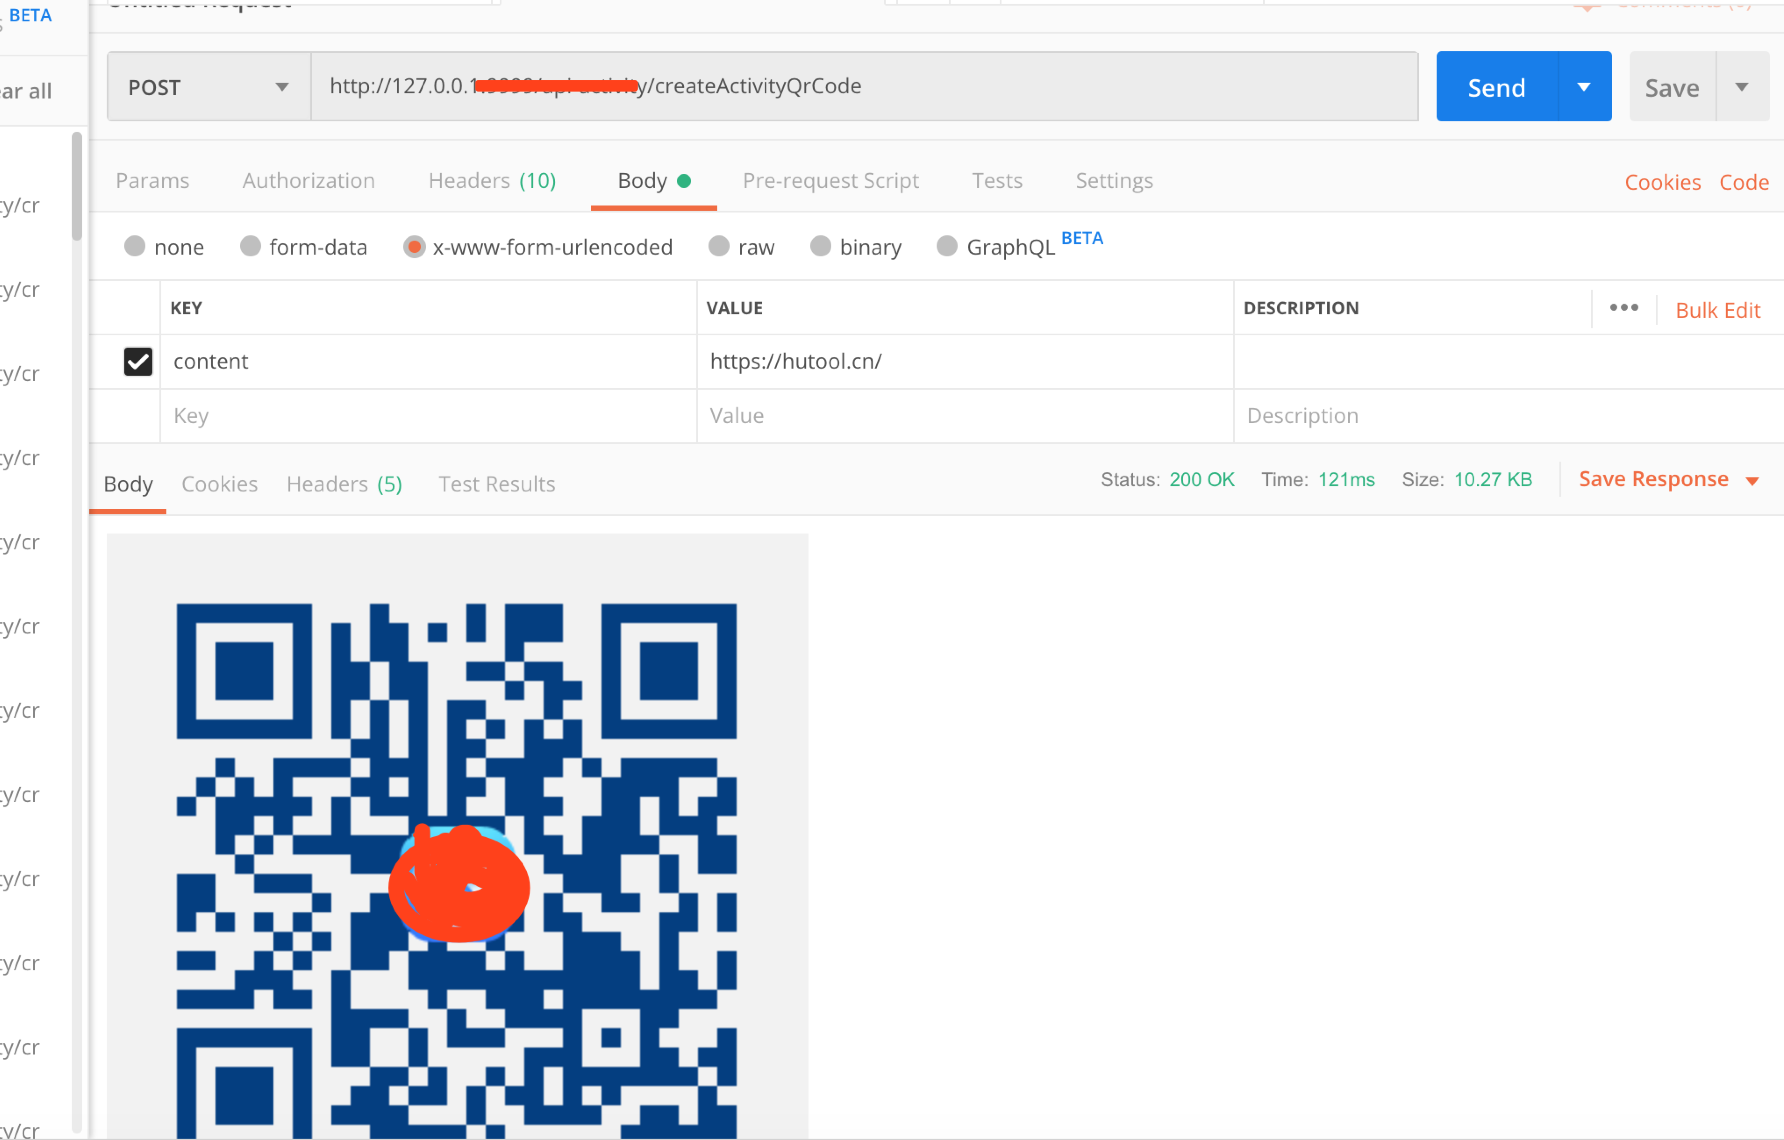Image resolution: width=1784 pixels, height=1140 pixels.
Task: Choose the GraphQL body format
Action: click(946, 246)
